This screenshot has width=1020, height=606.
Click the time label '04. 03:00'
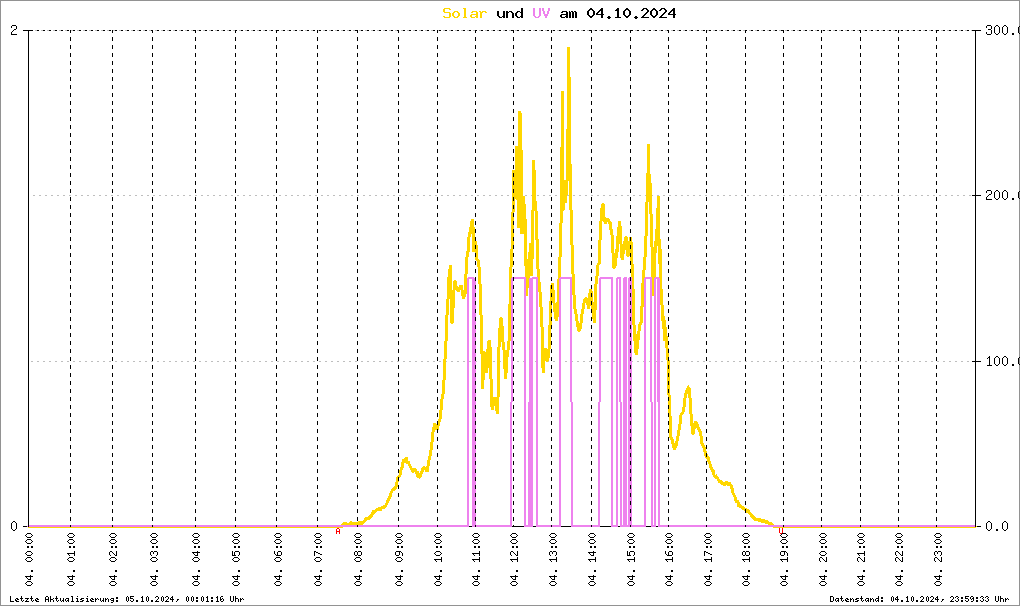coord(154,560)
